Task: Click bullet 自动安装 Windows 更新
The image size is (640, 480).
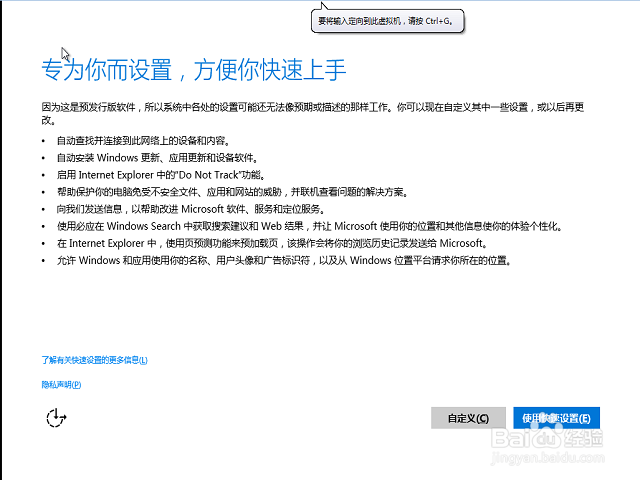Action: pyautogui.click(x=157, y=158)
